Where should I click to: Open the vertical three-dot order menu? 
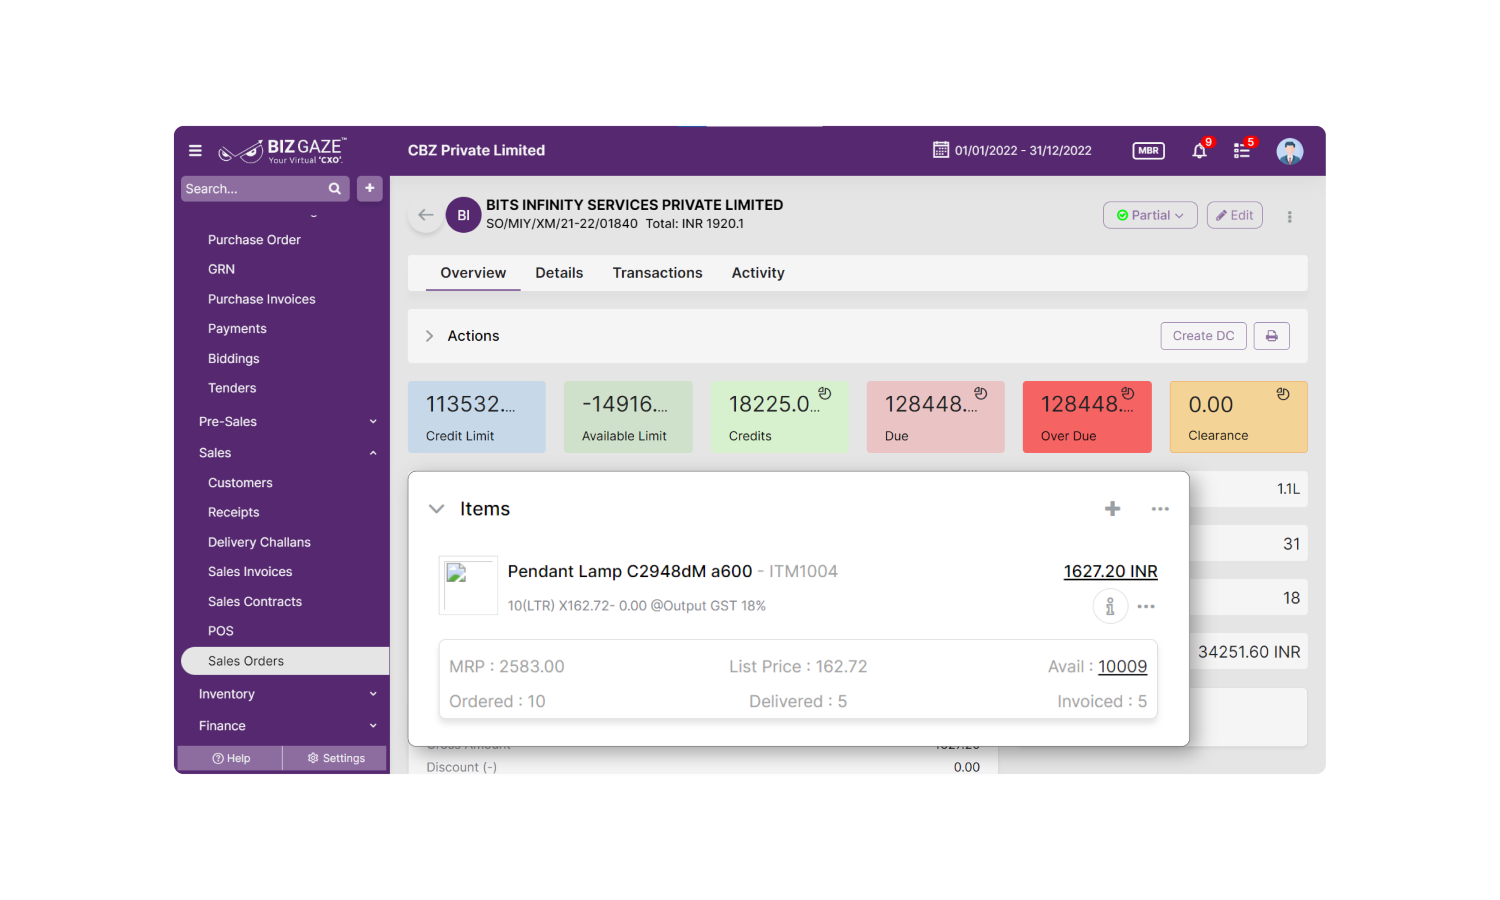pyautogui.click(x=1290, y=216)
